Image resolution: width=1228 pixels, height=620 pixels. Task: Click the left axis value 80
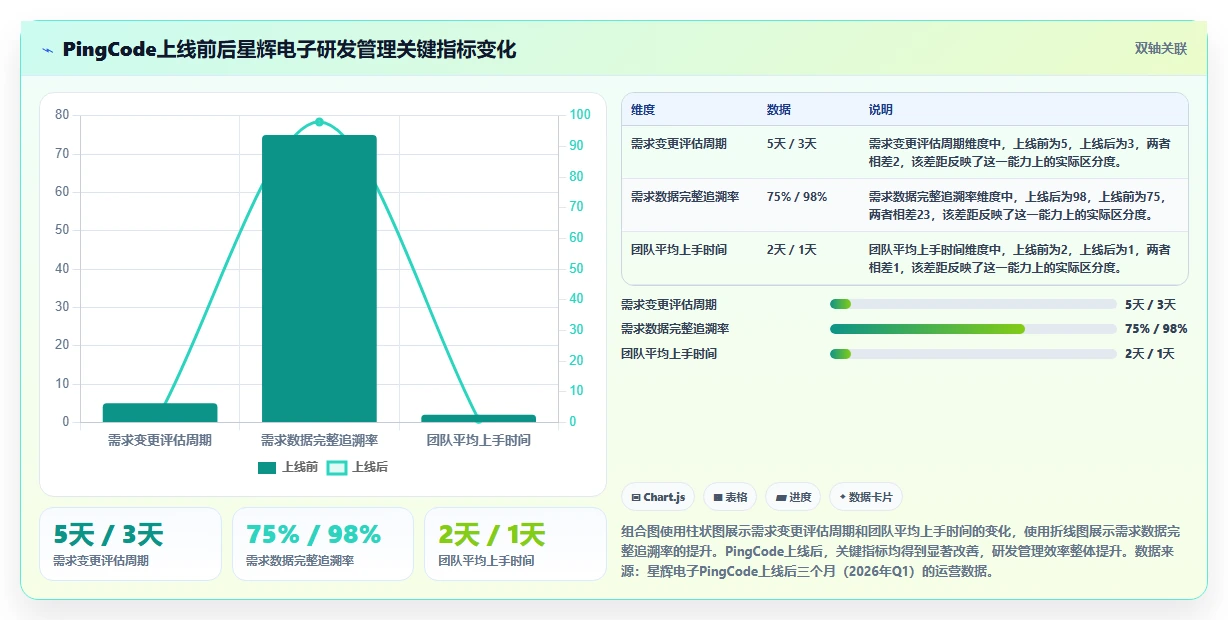point(62,115)
